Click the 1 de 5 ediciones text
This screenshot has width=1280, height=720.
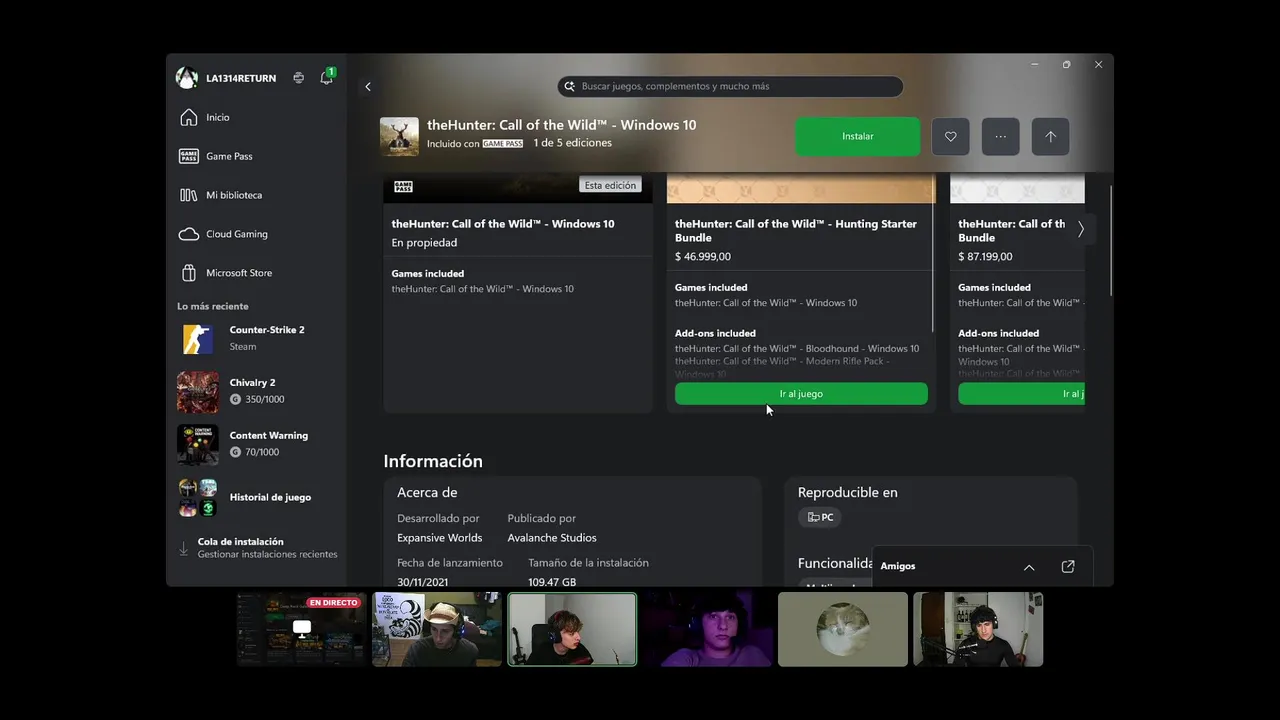572,143
